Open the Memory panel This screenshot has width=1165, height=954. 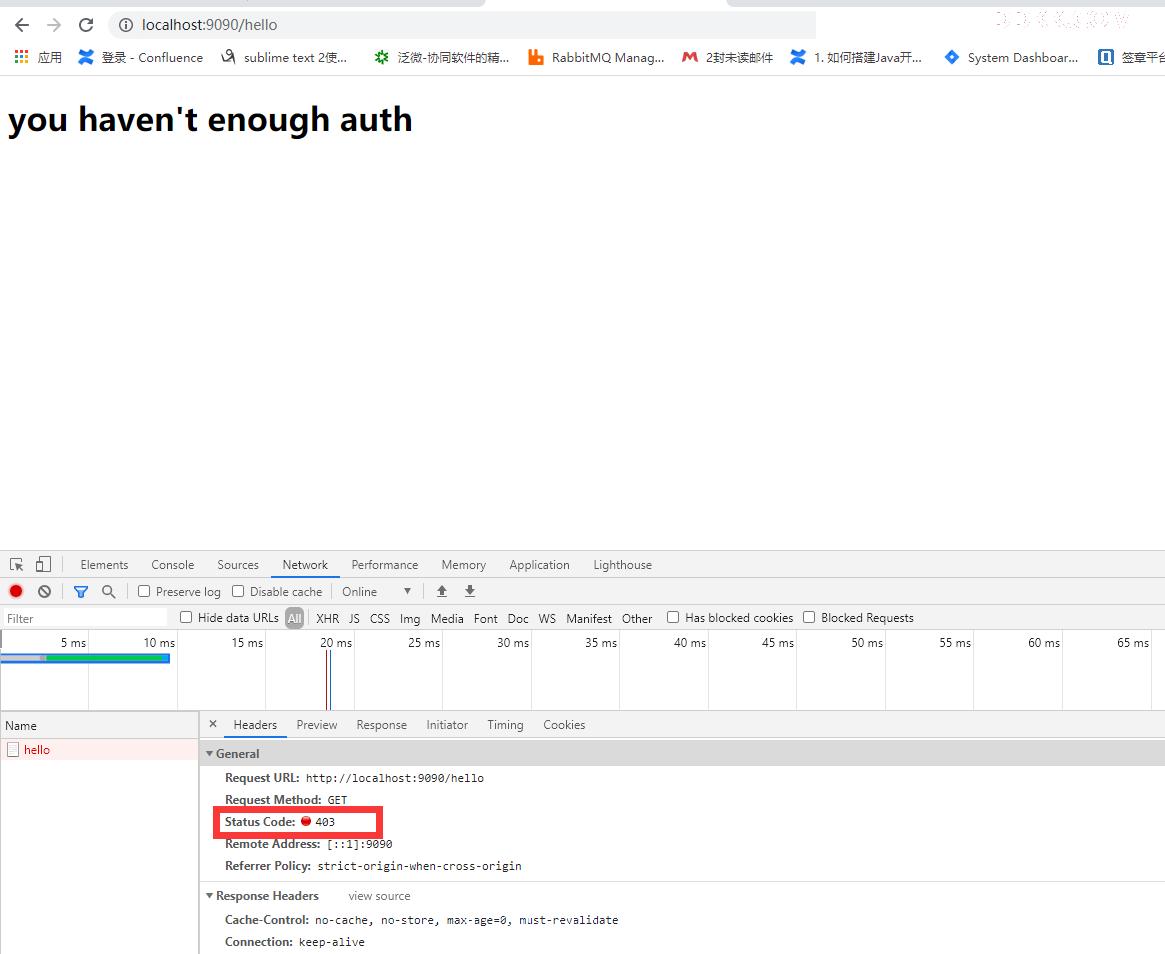tap(464, 565)
